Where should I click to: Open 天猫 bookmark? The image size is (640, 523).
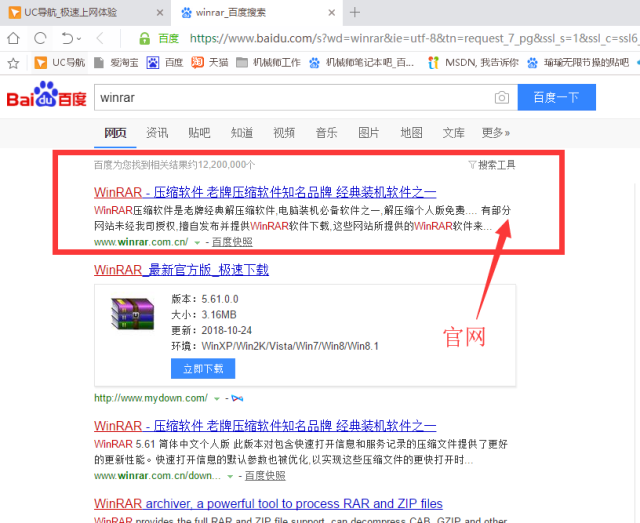210,62
